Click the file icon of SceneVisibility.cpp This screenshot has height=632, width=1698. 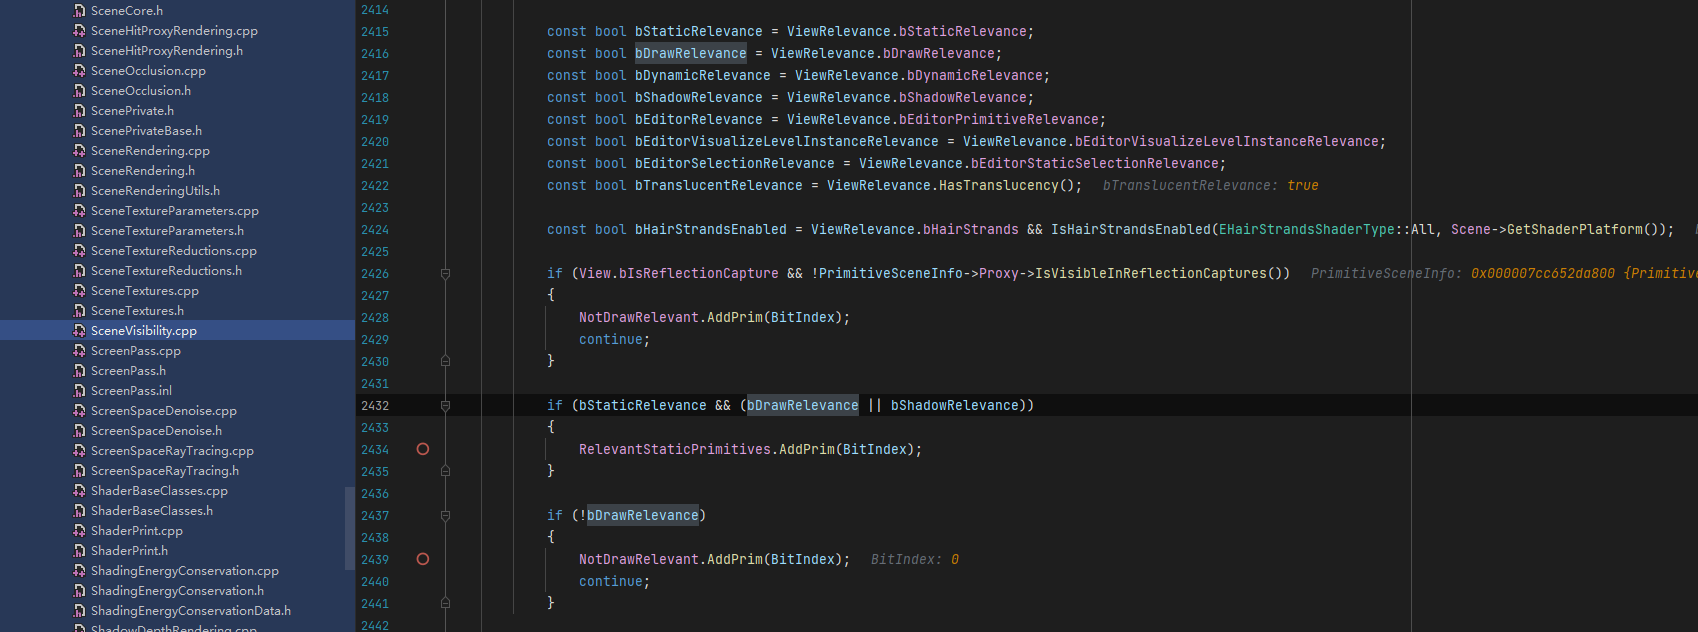point(79,331)
